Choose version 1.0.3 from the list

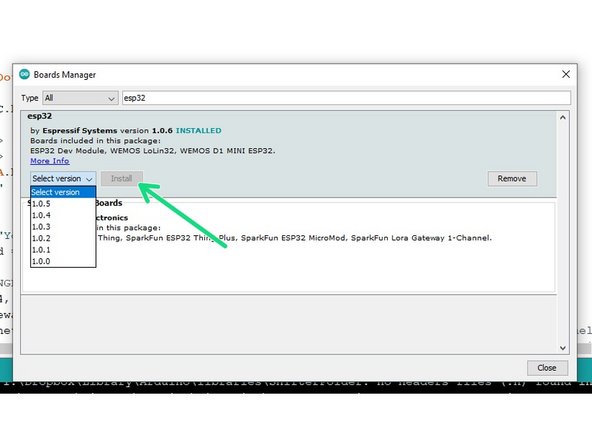click(63, 227)
